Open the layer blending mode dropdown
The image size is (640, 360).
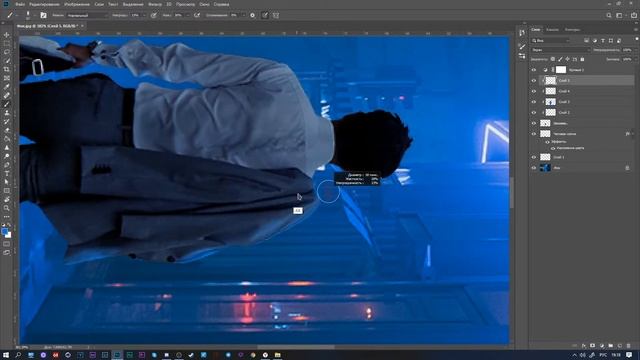(x=560, y=50)
